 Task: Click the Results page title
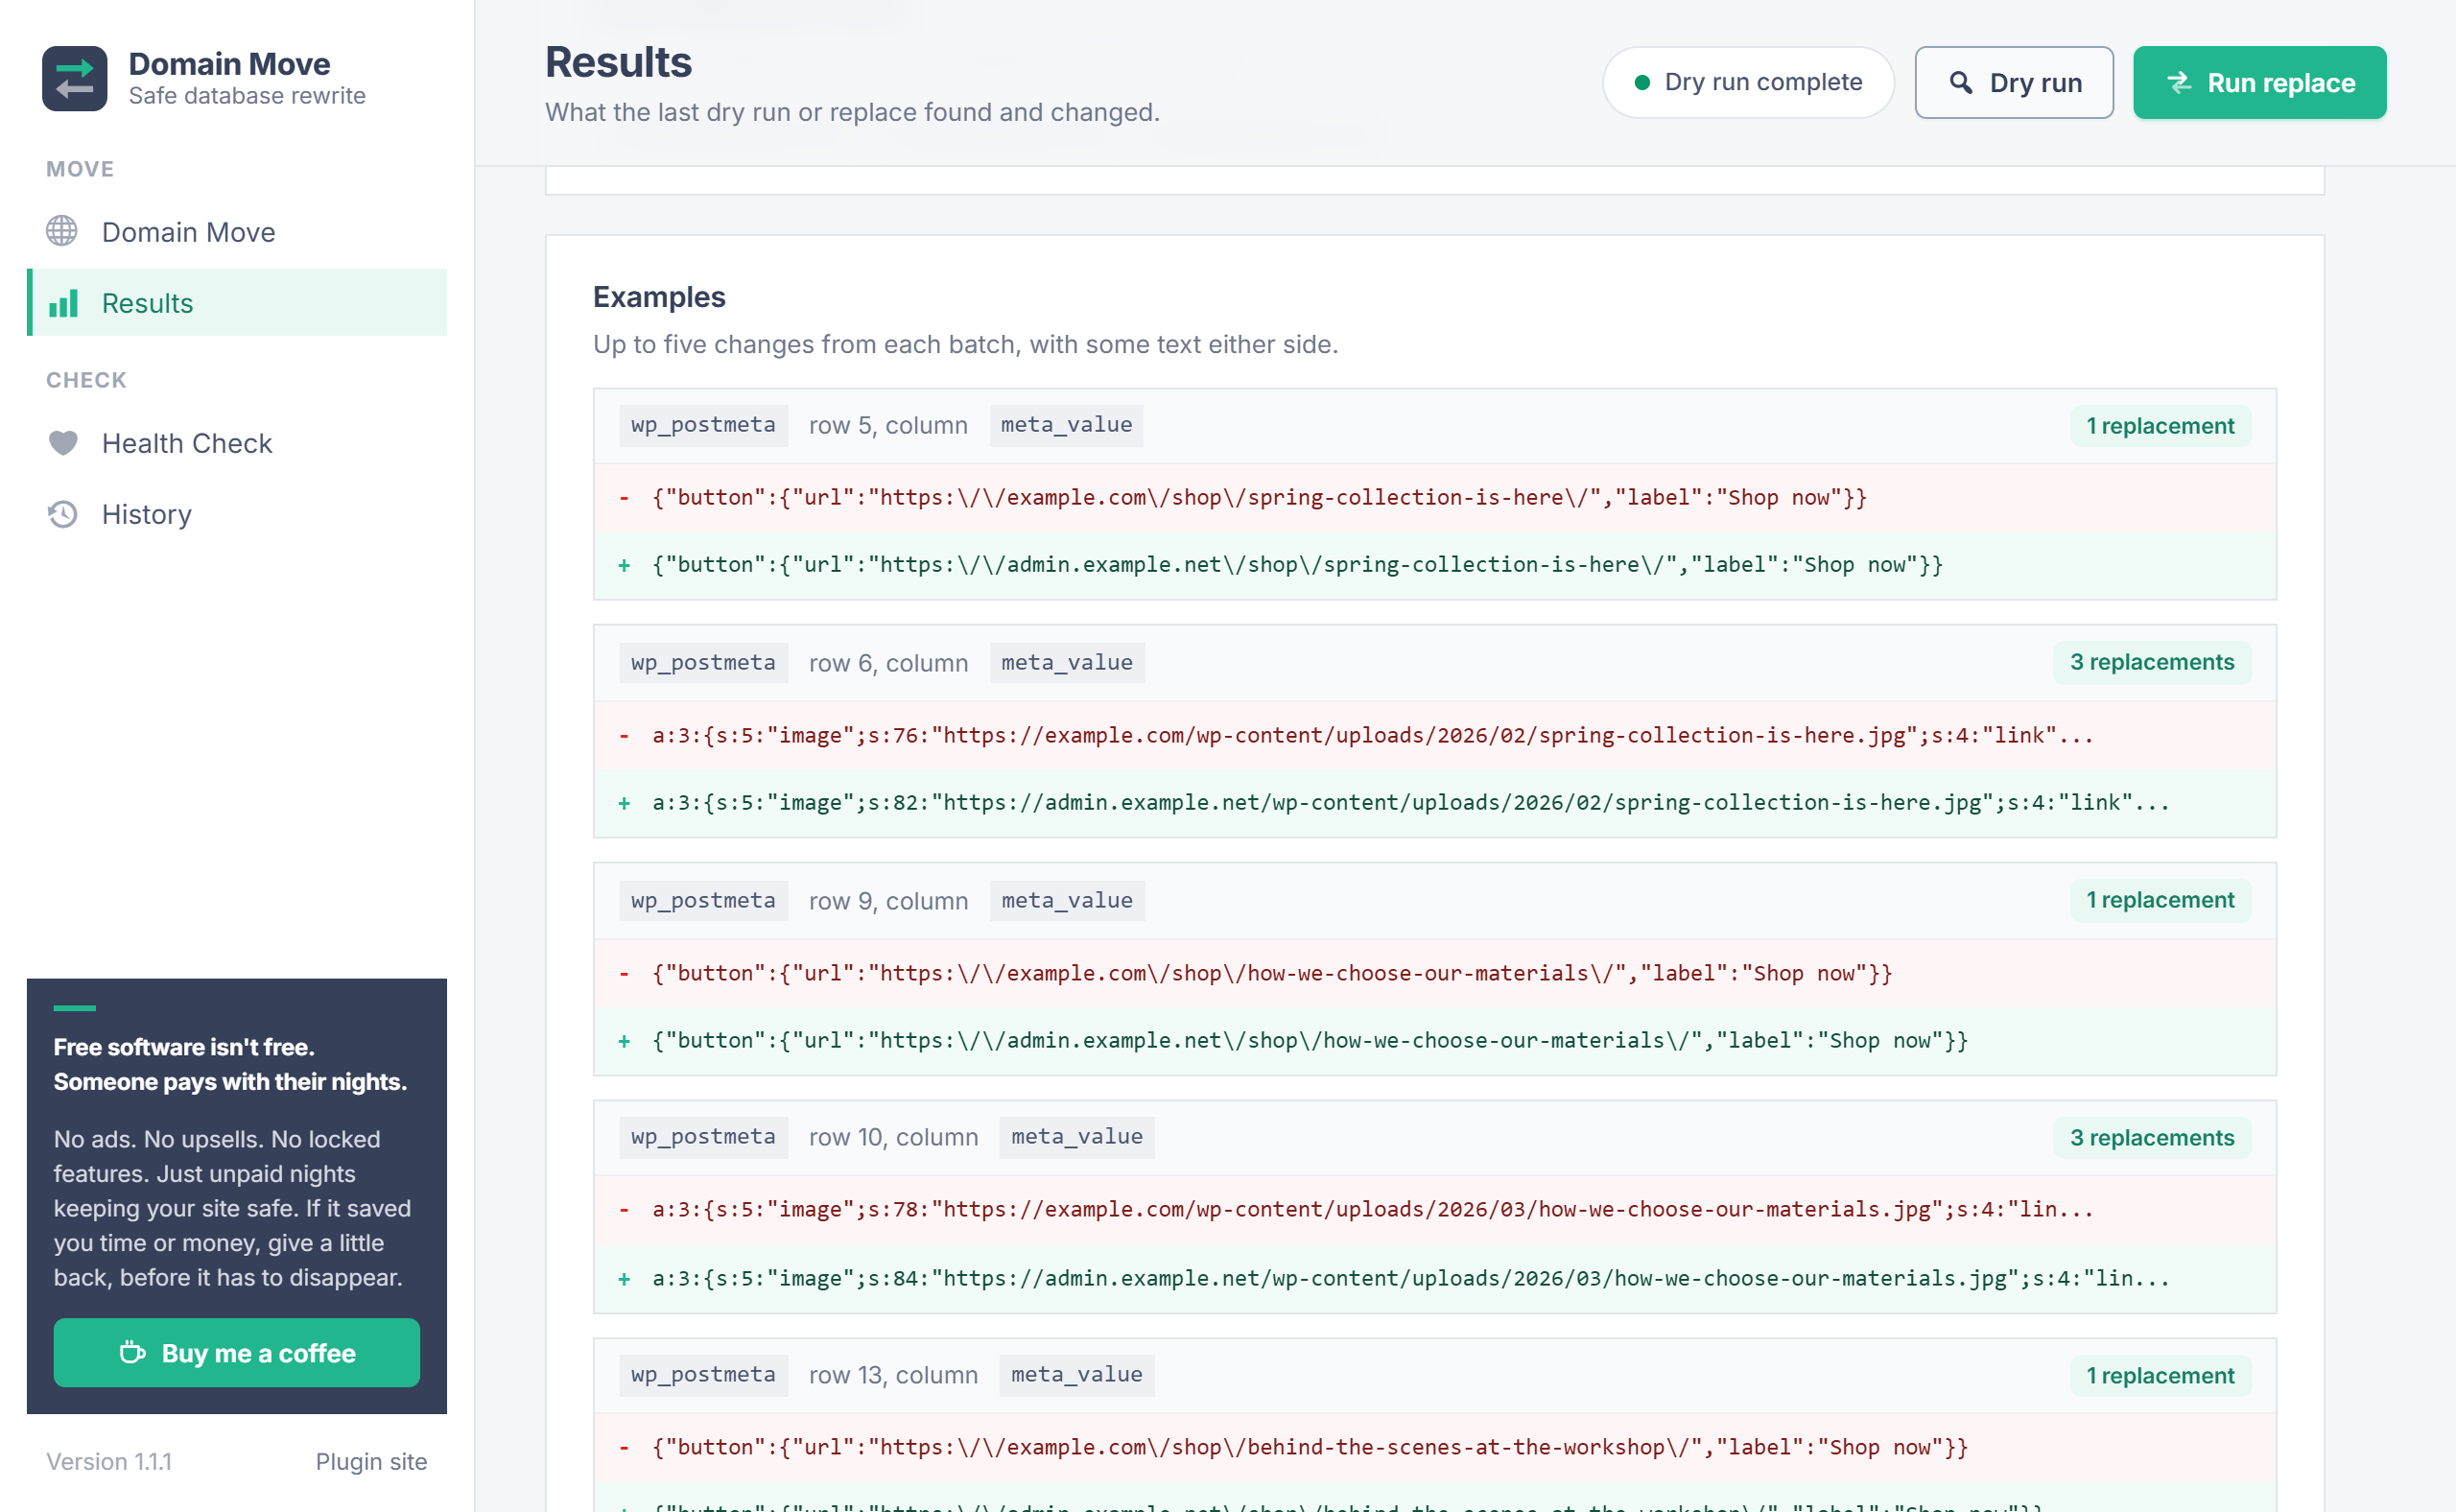(618, 62)
